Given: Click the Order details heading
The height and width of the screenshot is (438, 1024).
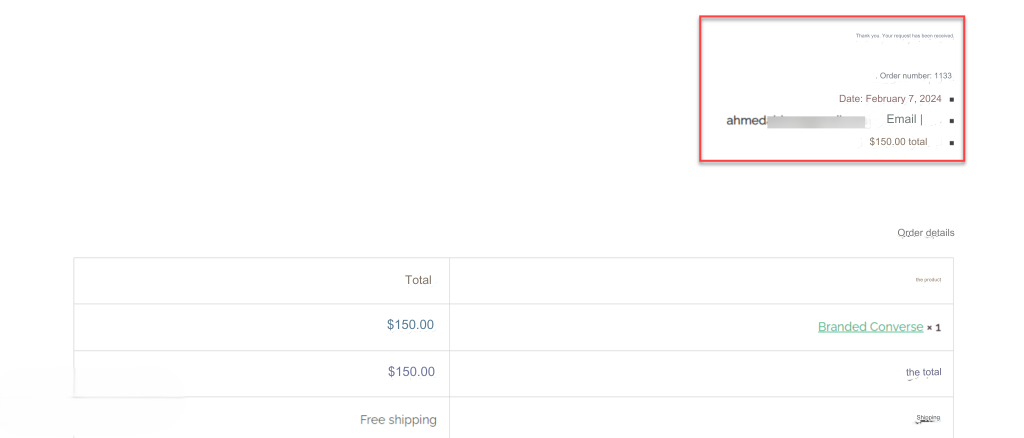Looking at the screenshot, I should (x=925, y=233).
